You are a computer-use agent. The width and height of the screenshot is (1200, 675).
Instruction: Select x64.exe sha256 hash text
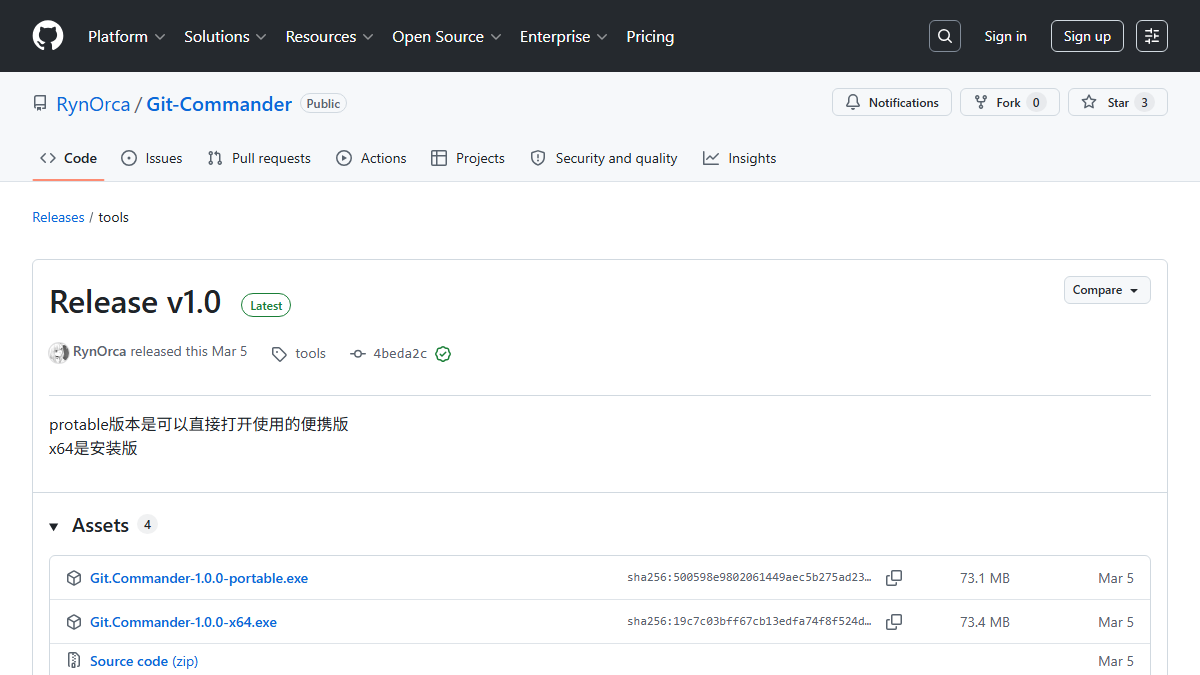pyautogui.click(x=749, y=622)
